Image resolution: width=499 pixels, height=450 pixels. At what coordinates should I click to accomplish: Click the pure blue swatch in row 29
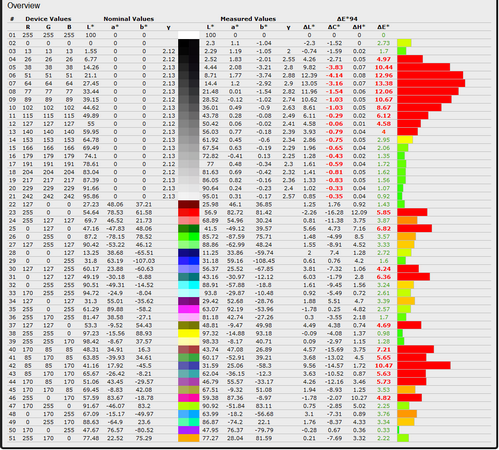pos(189,261)
